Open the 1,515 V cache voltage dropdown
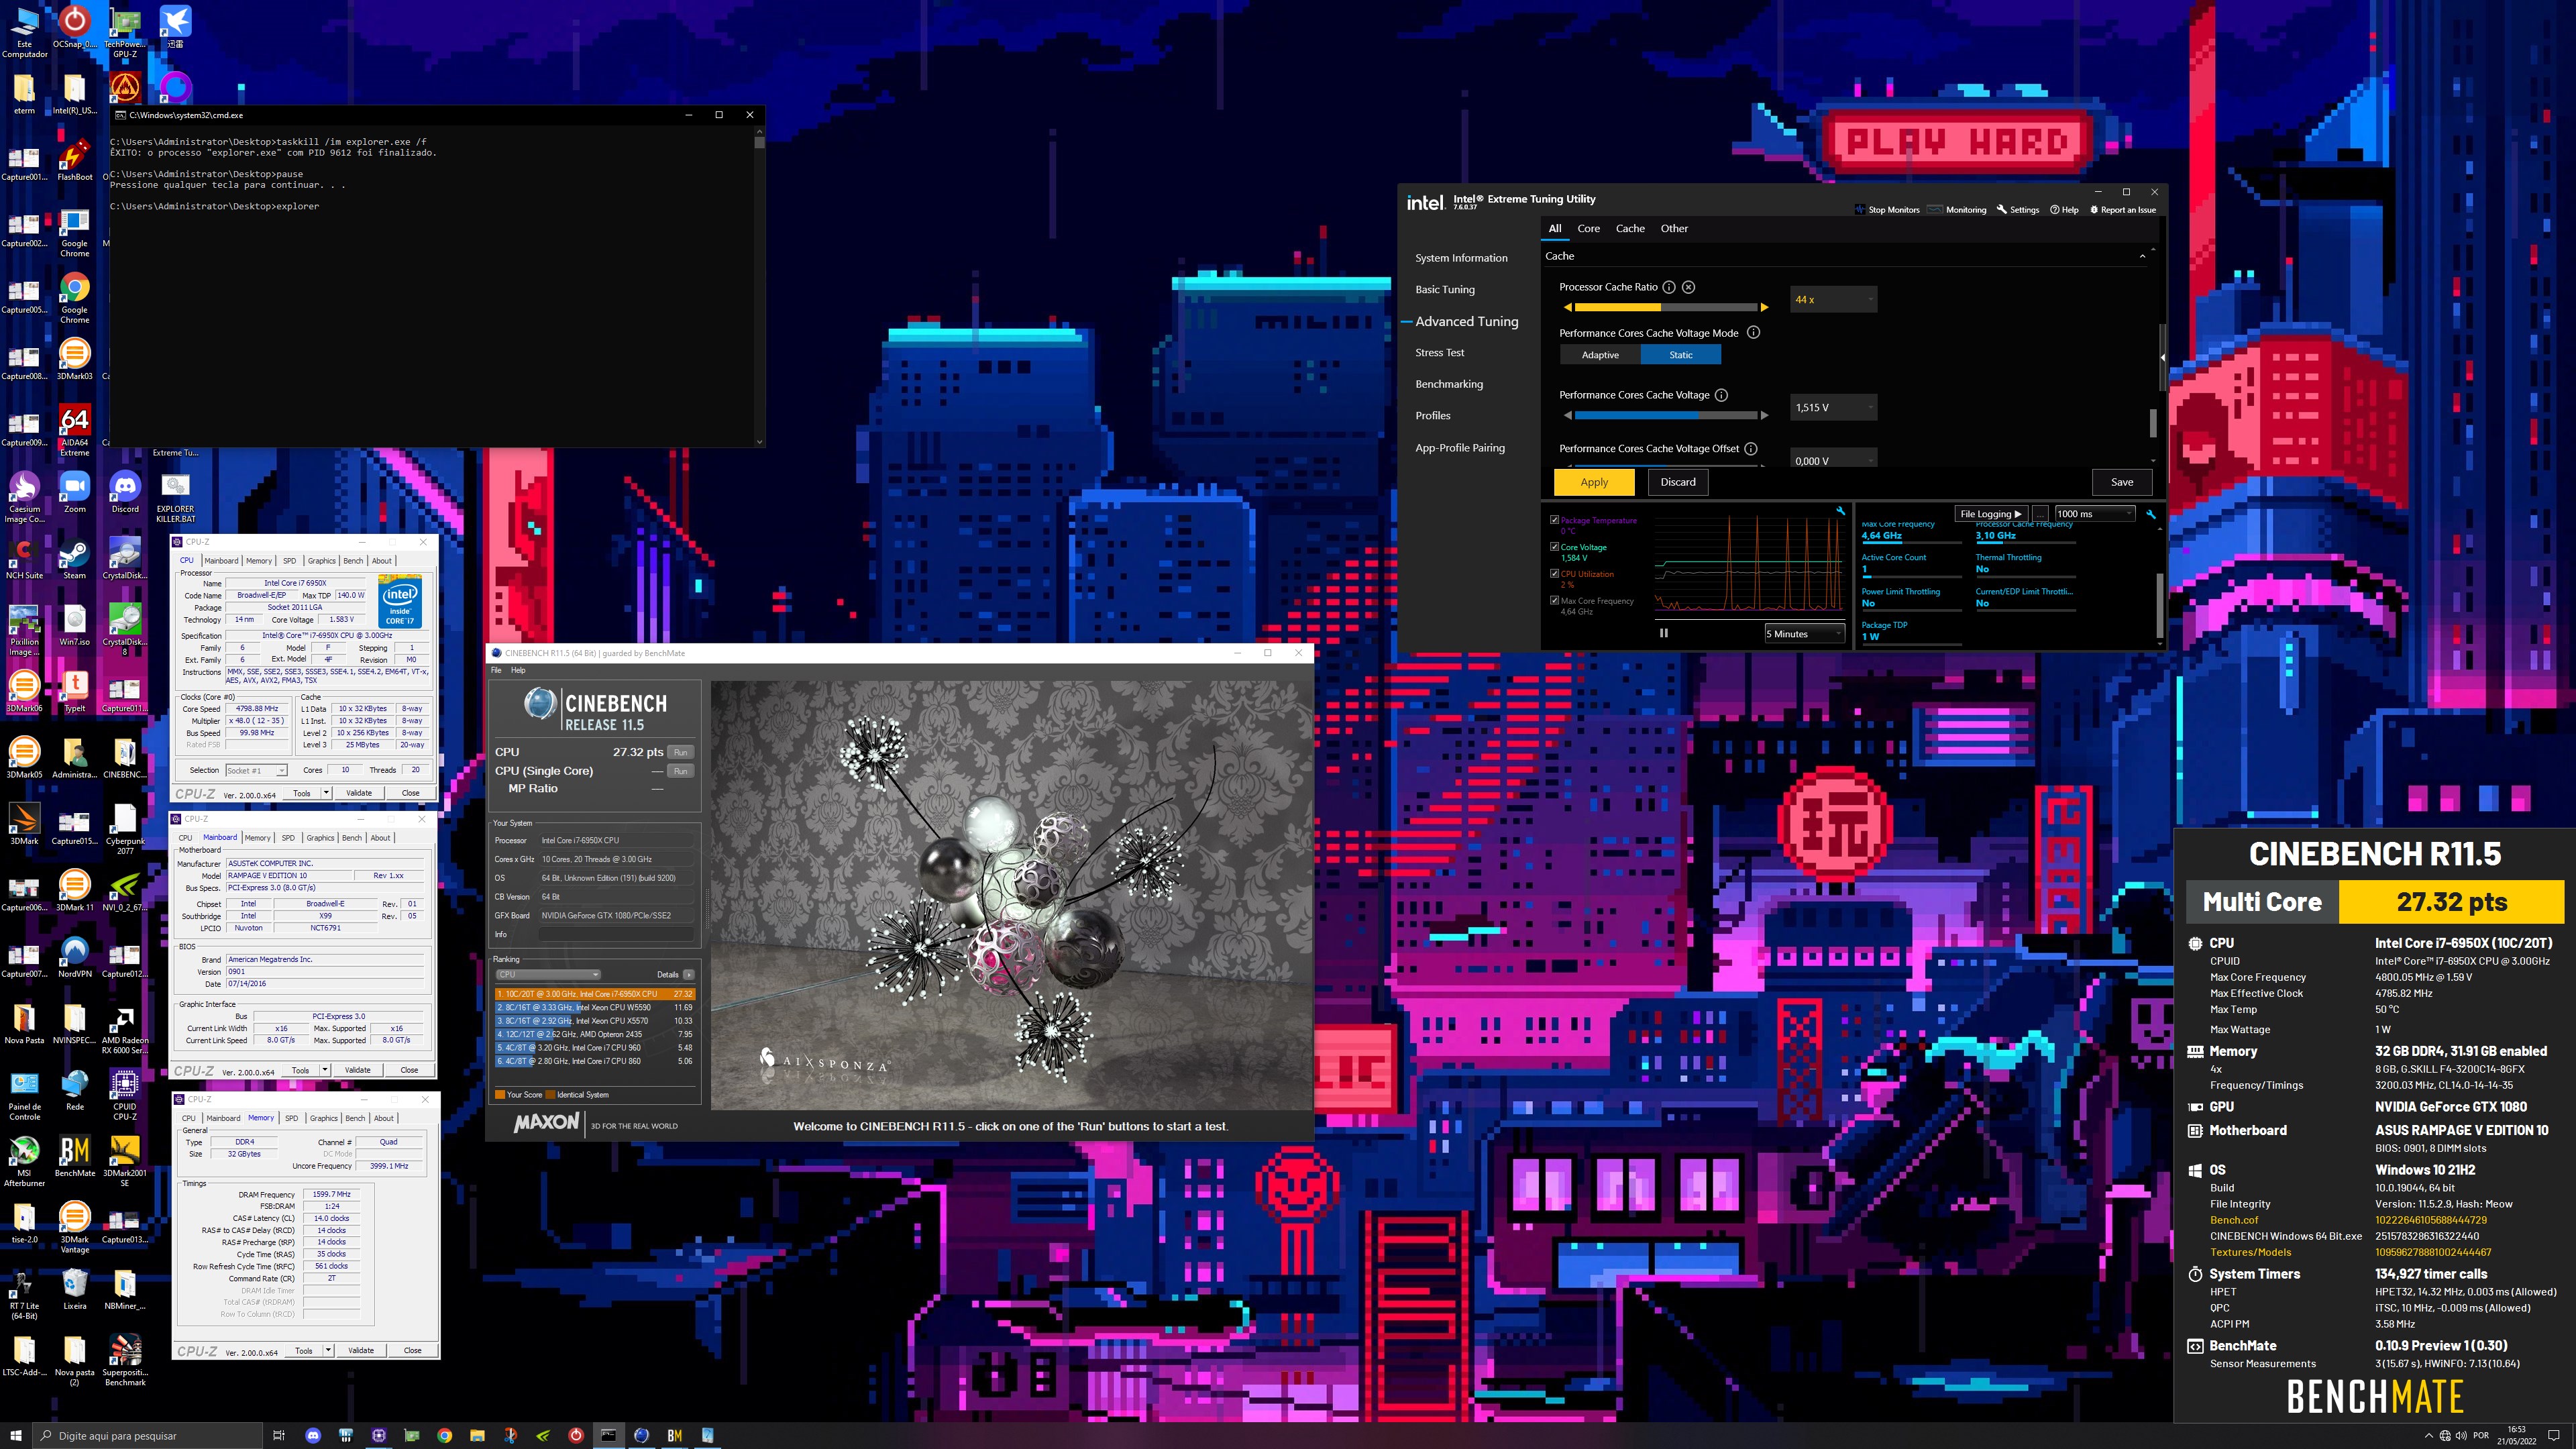This screenshot has height=1449, width=2576. [1833, 407]
